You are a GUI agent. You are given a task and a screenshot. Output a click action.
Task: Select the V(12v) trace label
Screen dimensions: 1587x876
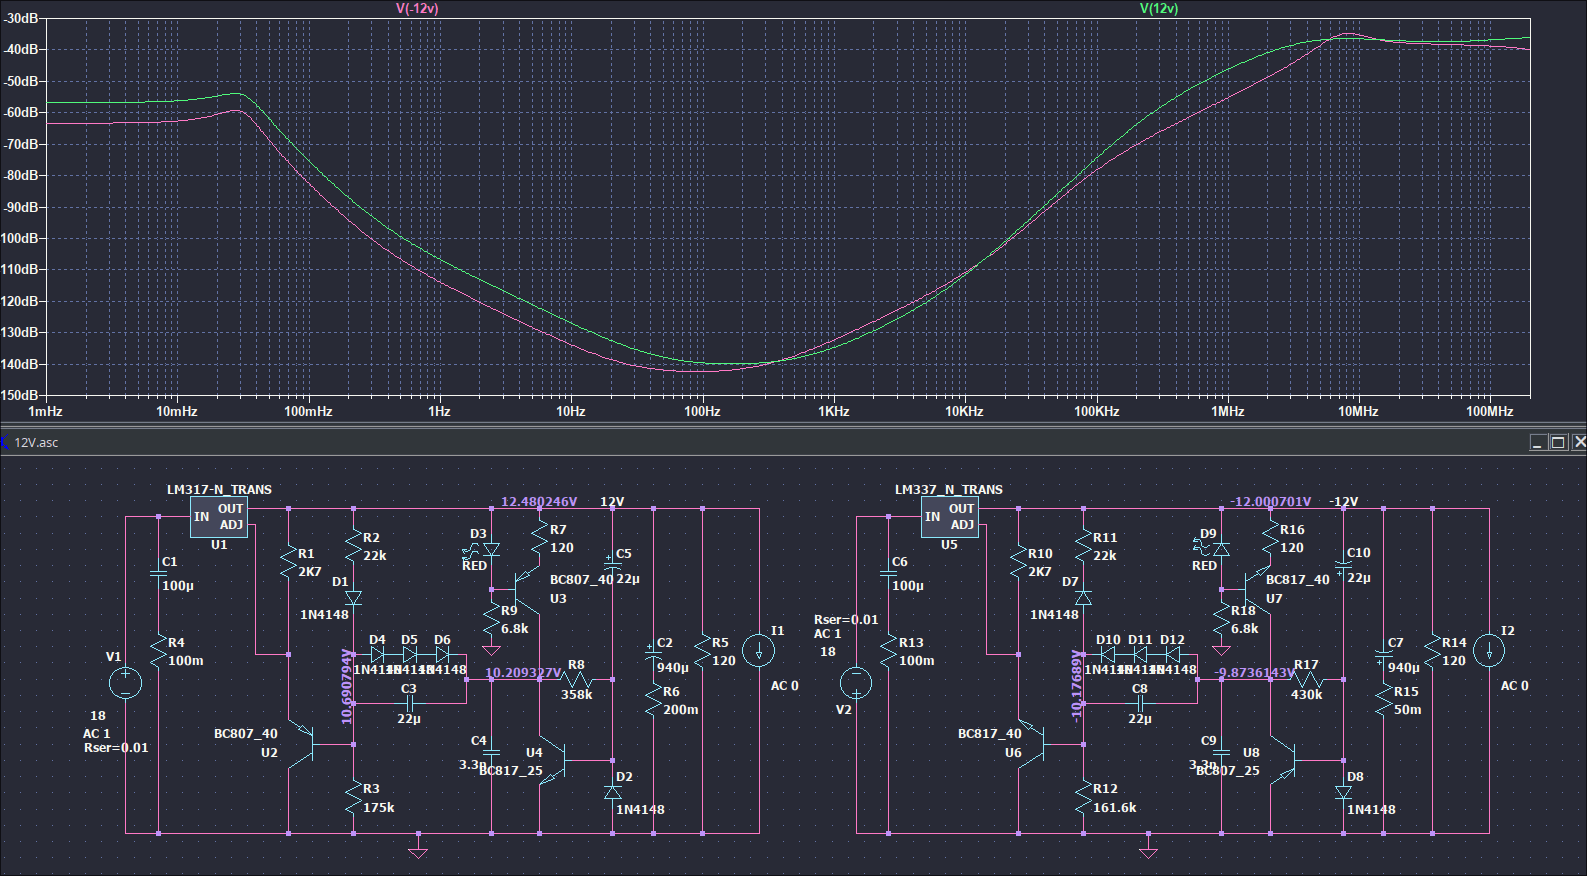(x=1159, y=8)
